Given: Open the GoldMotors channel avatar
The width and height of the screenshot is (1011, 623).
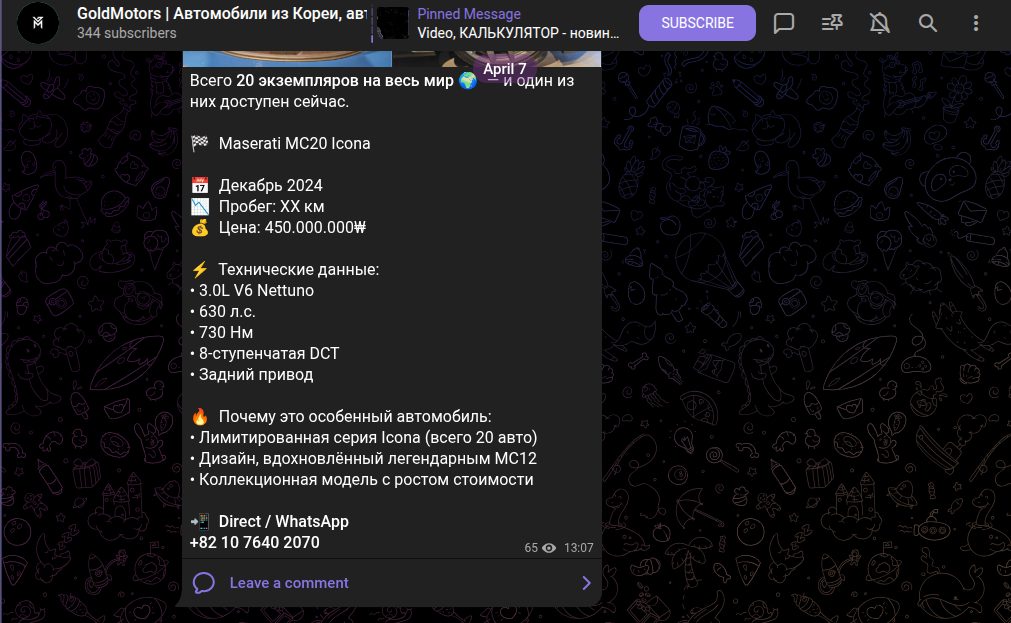Looking at the screenshot, I should [x=37, y=23].
